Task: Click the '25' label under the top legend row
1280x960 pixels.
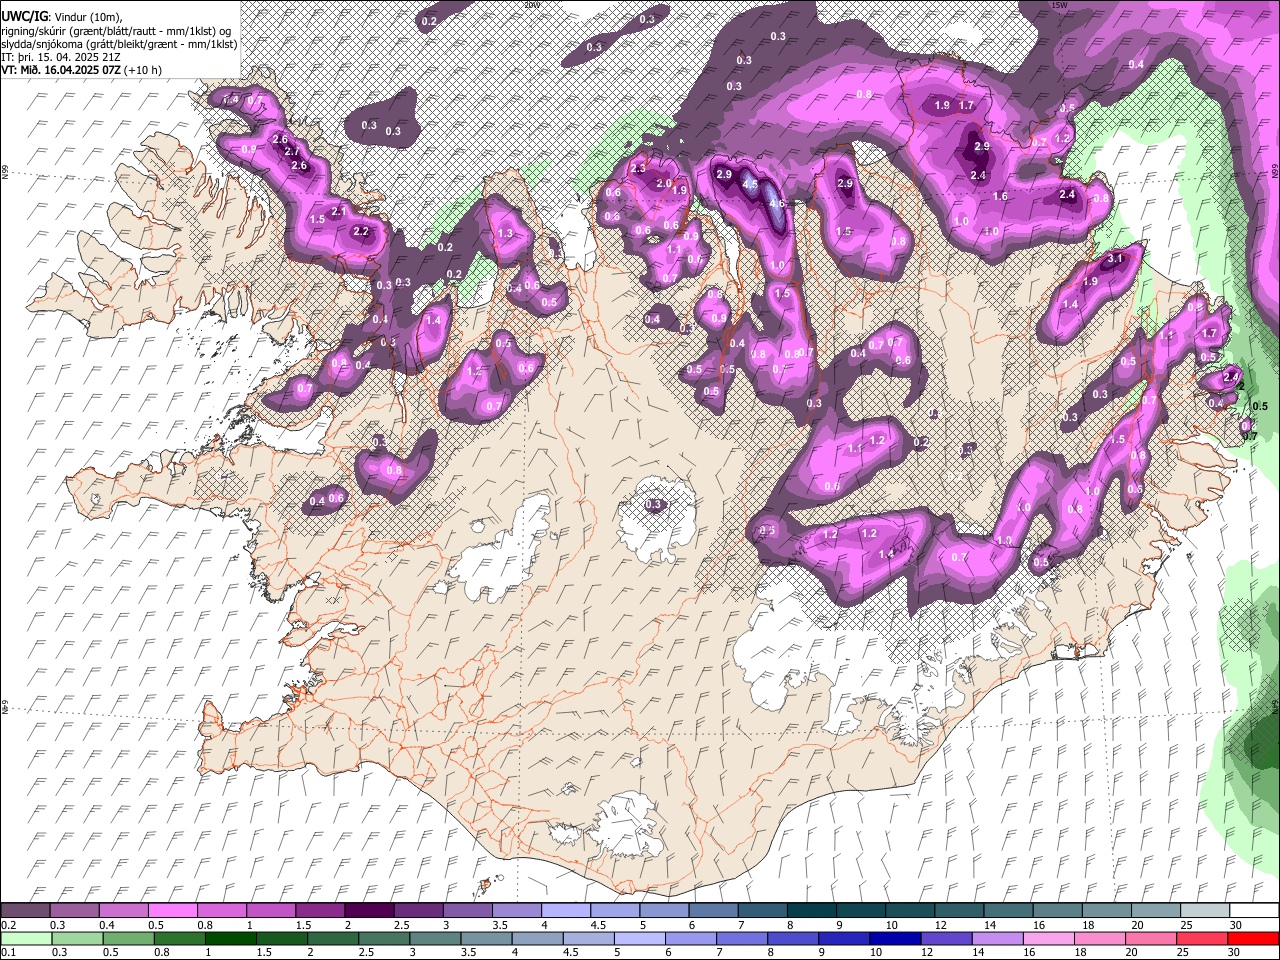Action: tap(1185, 925)
